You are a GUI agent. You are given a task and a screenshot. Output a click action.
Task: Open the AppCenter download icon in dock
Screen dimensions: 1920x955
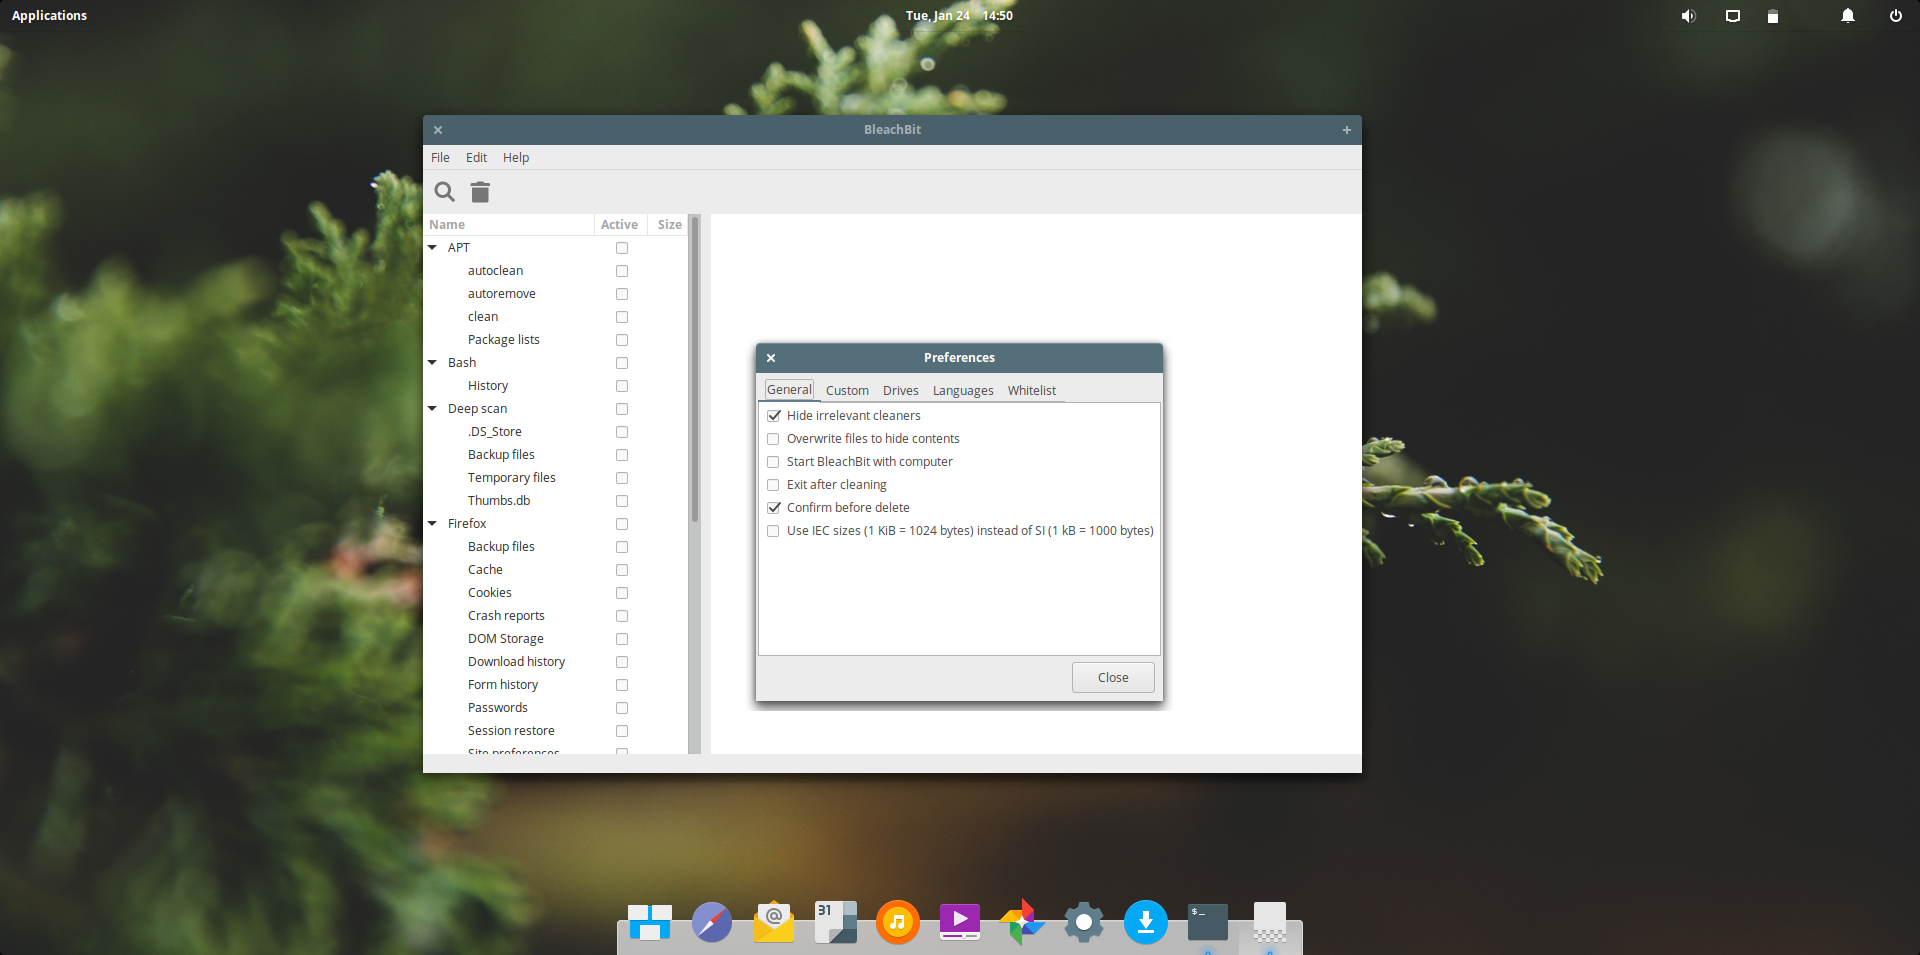[1146, 922]
